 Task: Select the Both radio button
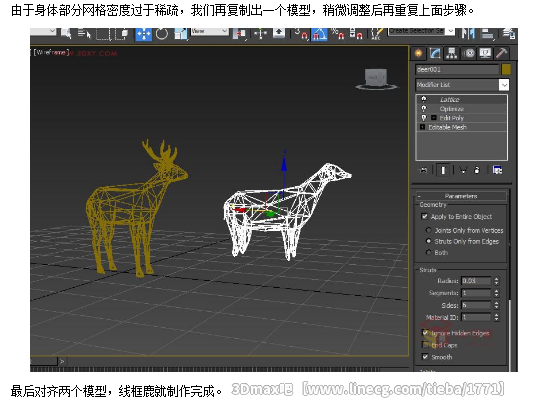tap(428, 253)
